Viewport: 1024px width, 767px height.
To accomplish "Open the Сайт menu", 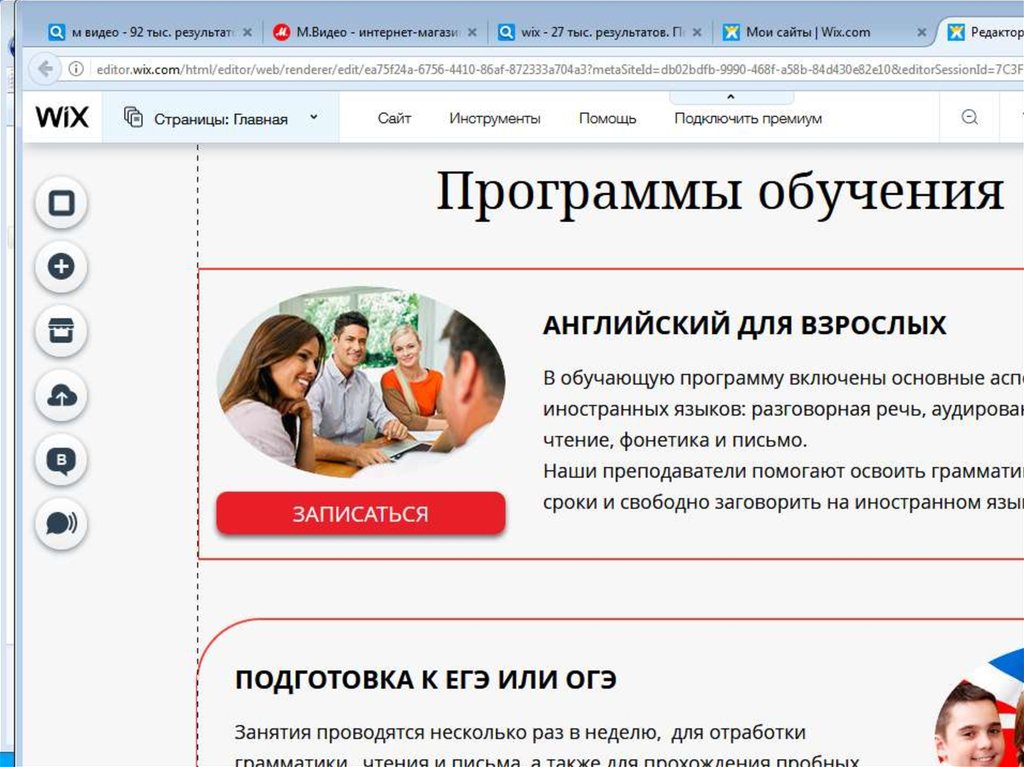I will [x=394, y=118].
